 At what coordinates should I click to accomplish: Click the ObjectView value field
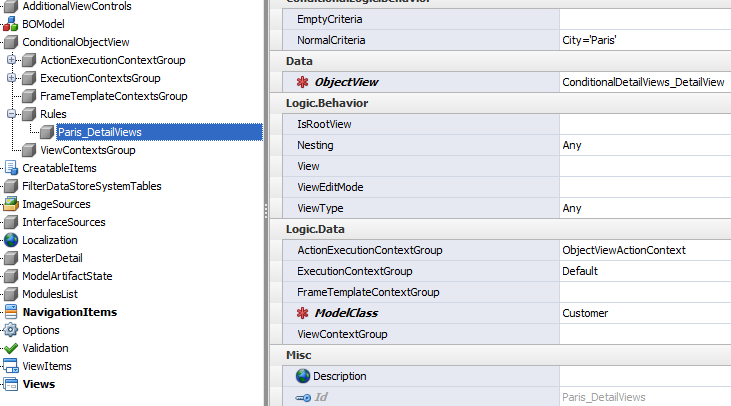tap(644, 82)
